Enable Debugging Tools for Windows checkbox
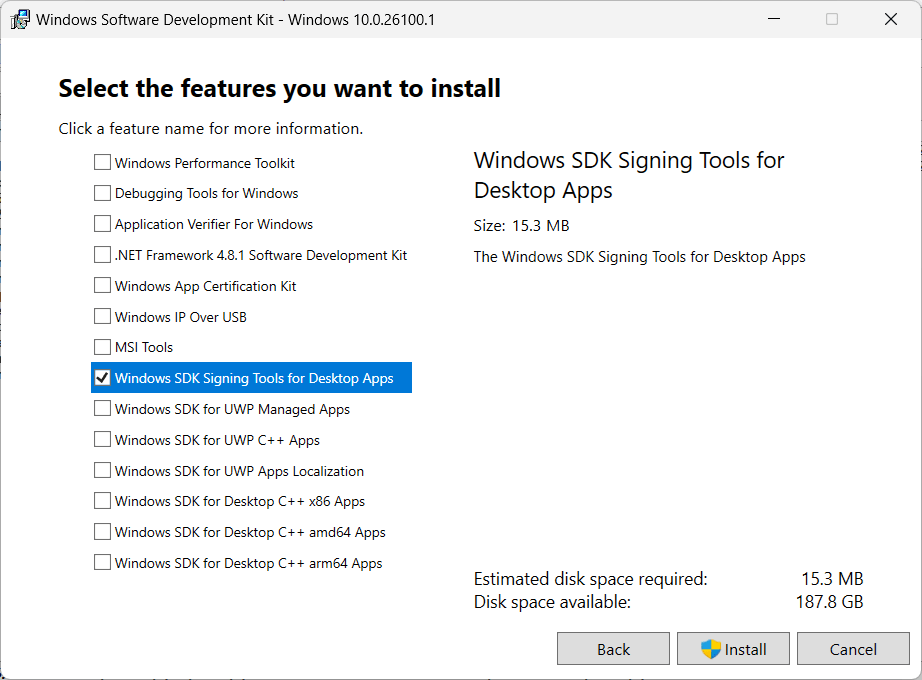This screenshot has height=680, width=922. click(102, 192)
